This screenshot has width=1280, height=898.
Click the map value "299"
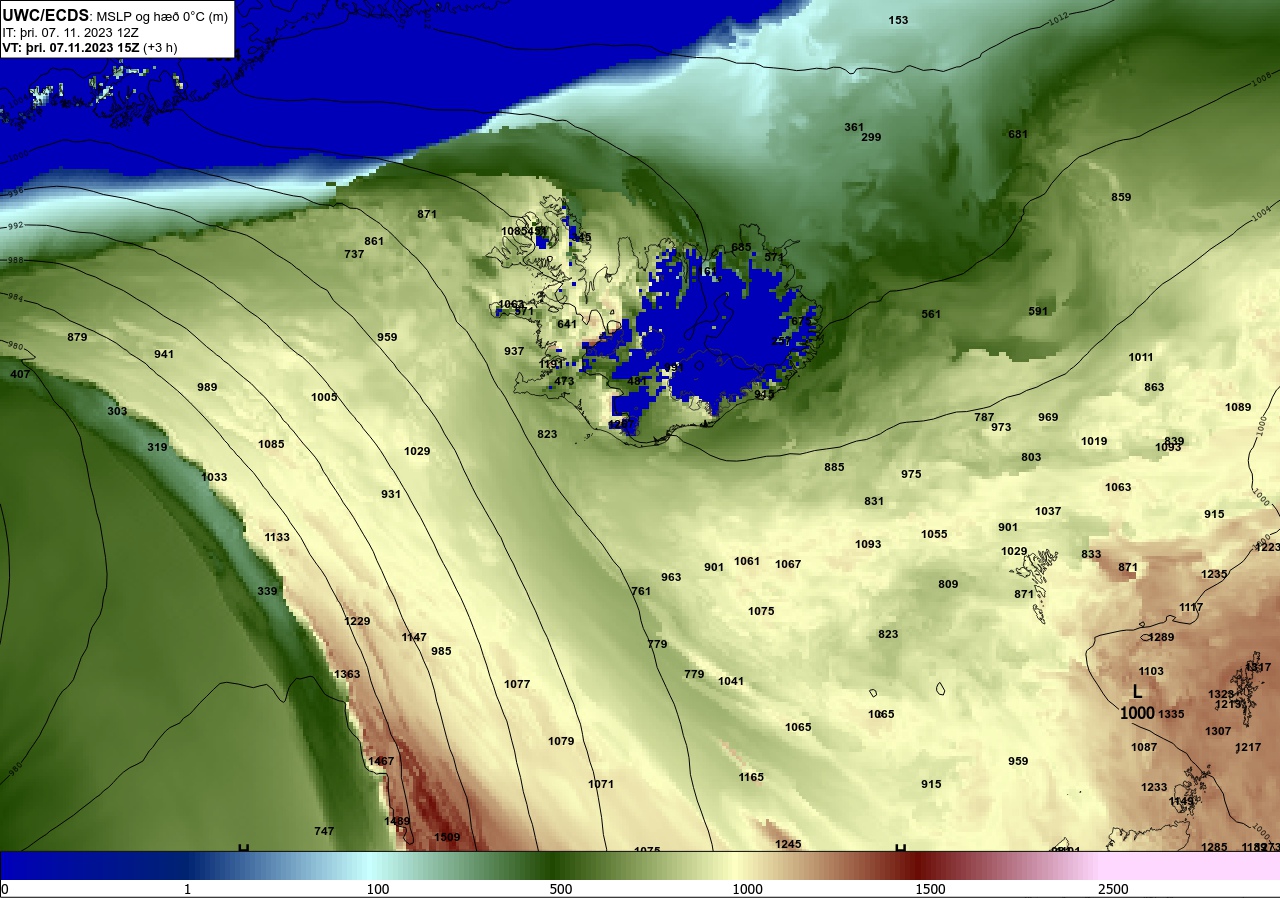871,137
